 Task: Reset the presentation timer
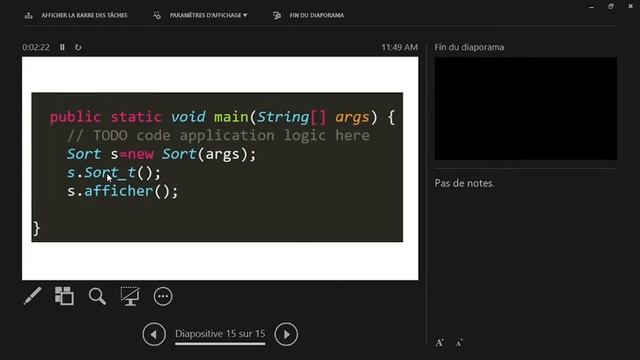point(78,47)
